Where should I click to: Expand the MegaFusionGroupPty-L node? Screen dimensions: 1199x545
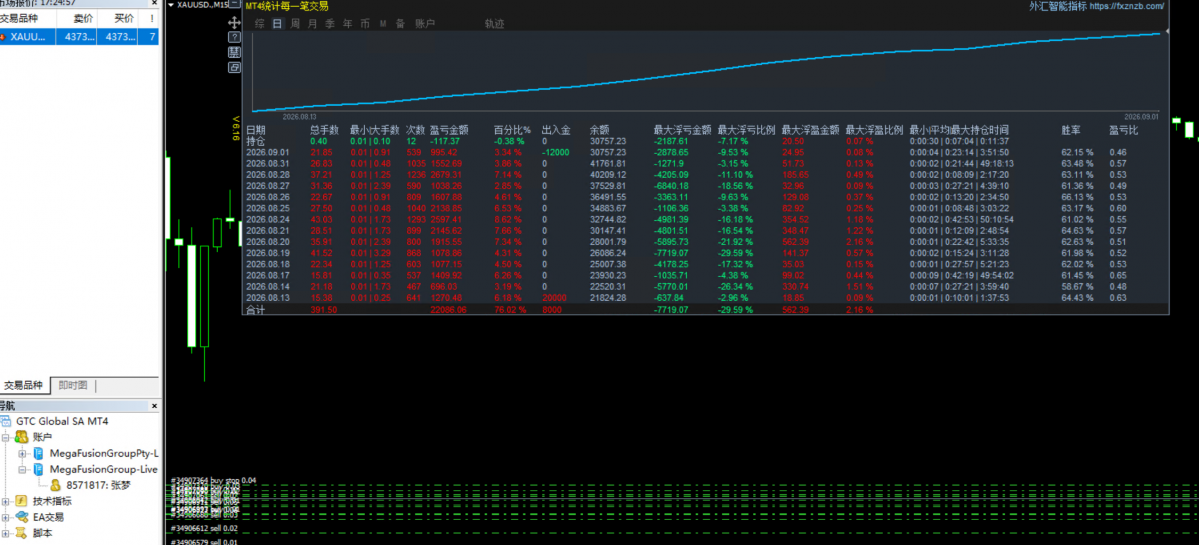(x=22, y=454)
